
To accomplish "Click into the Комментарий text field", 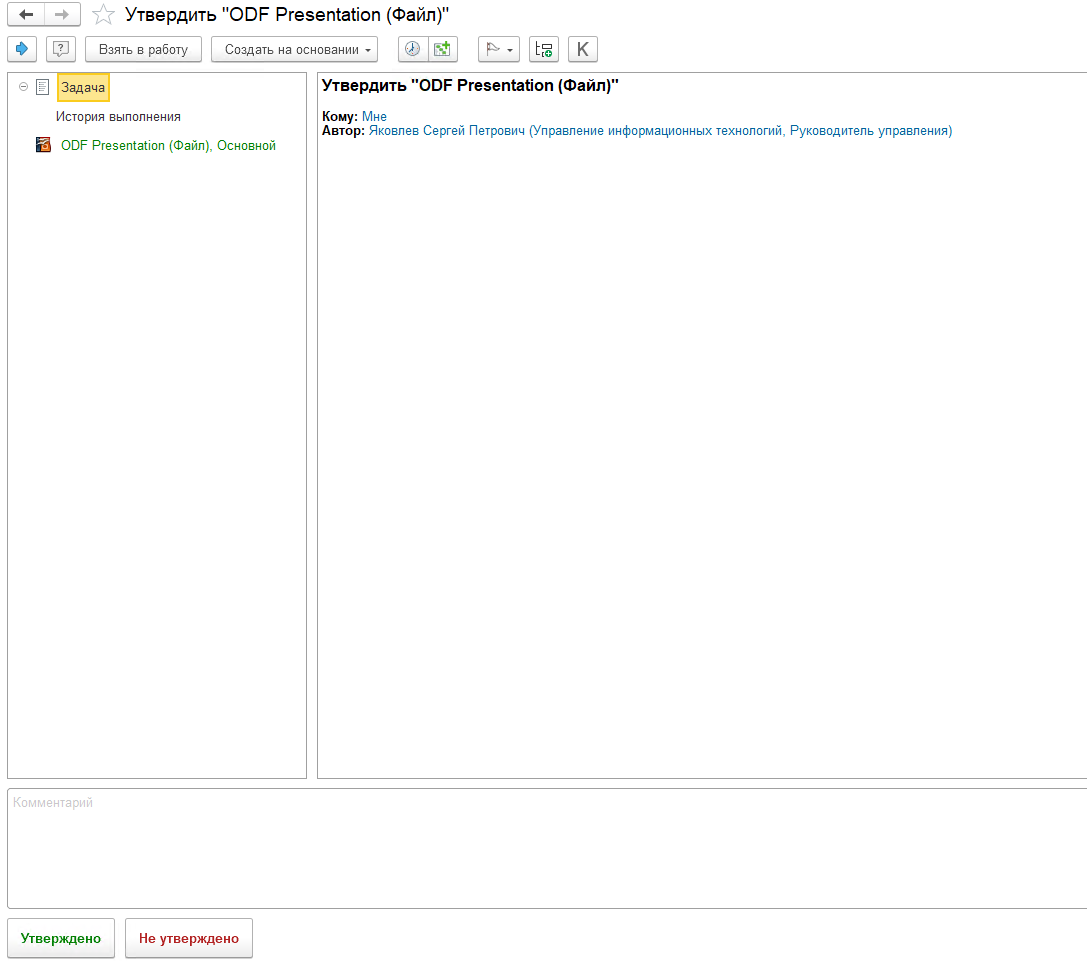I will (x=540, y=848).
